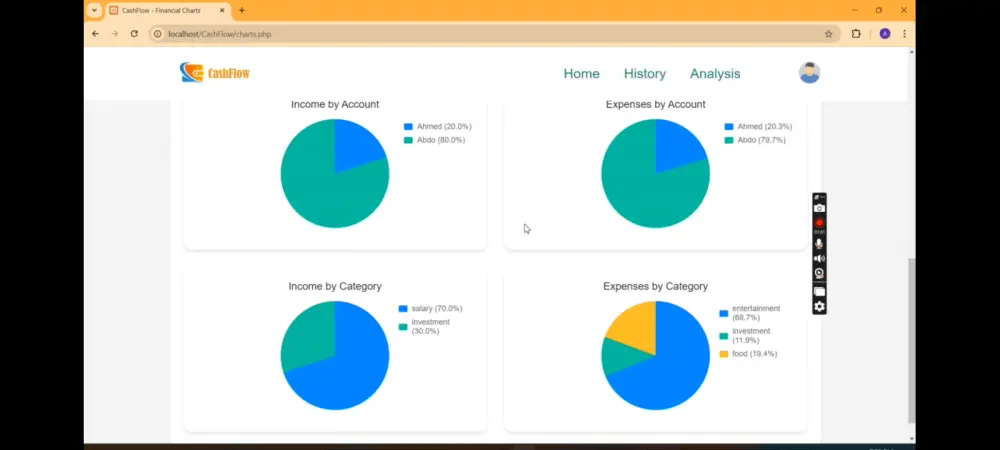Toggle food (19.4%) legend entry
The image size is (1000, 450).
[748, 354]
